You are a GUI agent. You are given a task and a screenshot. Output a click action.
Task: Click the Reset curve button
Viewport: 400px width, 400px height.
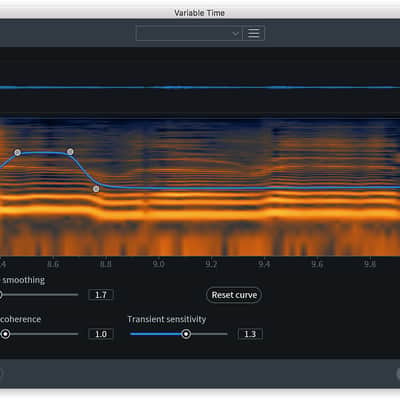[234, 295]
